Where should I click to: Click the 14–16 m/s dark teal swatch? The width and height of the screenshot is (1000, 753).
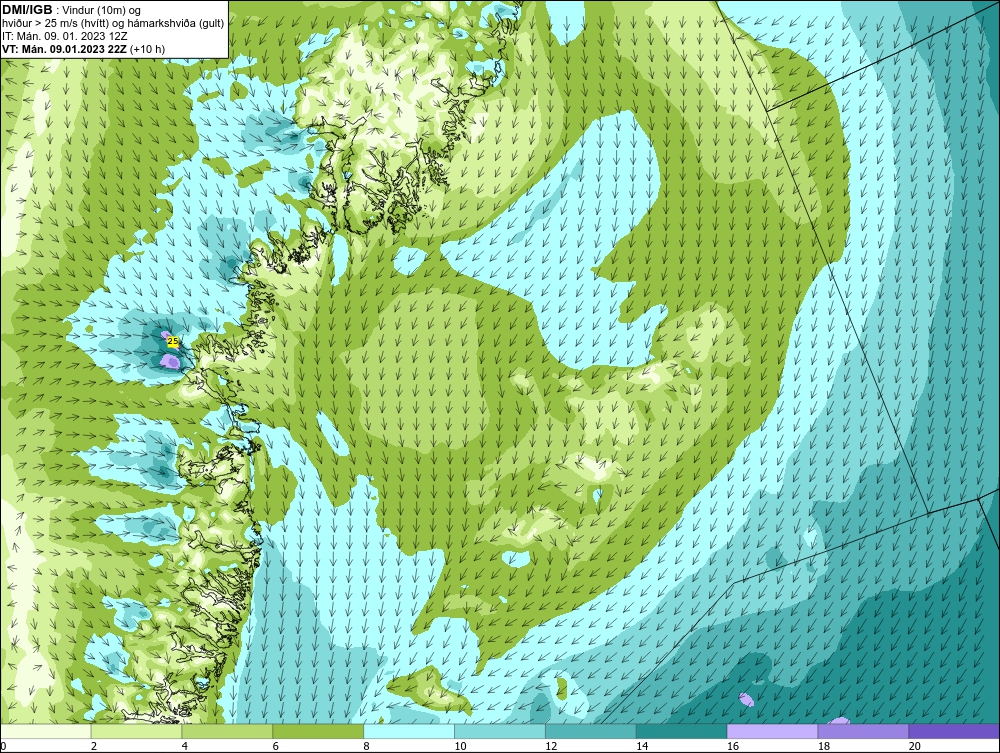pyautogui.click(x=682, y=731)
